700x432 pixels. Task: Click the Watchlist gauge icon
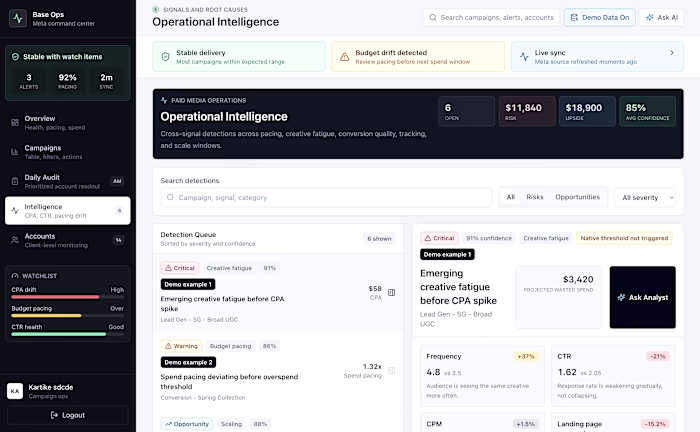(15, 276)
